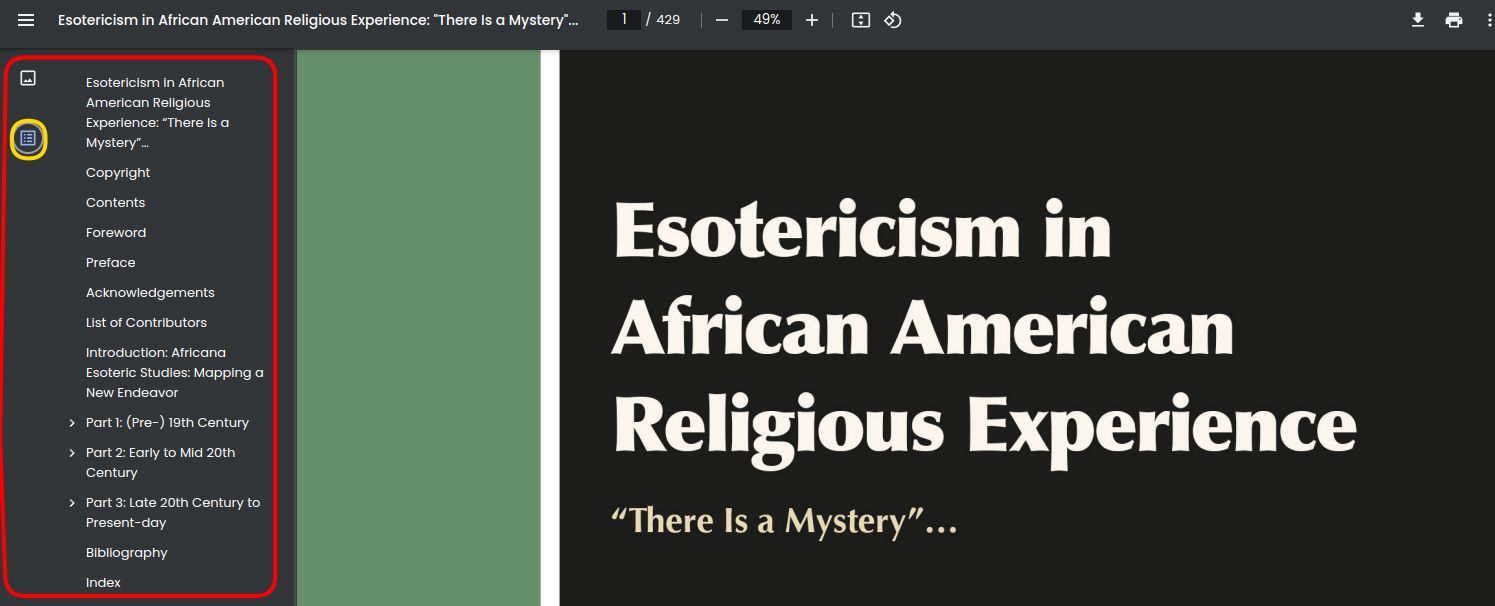Toggle the sidebar with the hamburger menu icon
1495x606 pixels.
coord(26,20)
